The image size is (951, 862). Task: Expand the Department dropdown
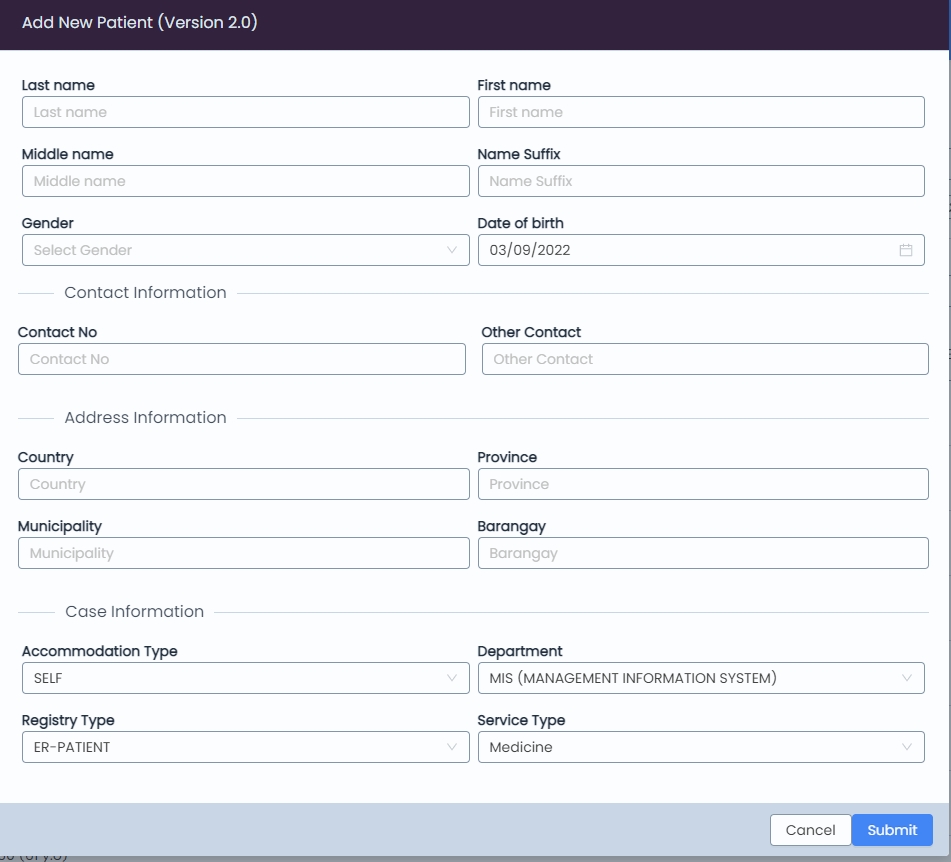click(x=700, y=678)
